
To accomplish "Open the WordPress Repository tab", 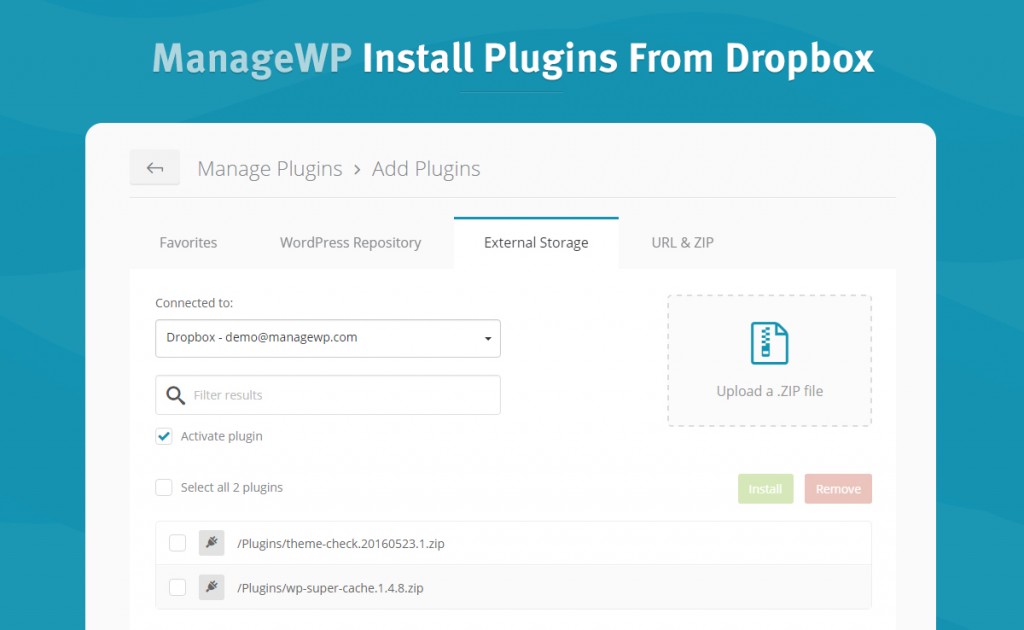I will [350, 243].
